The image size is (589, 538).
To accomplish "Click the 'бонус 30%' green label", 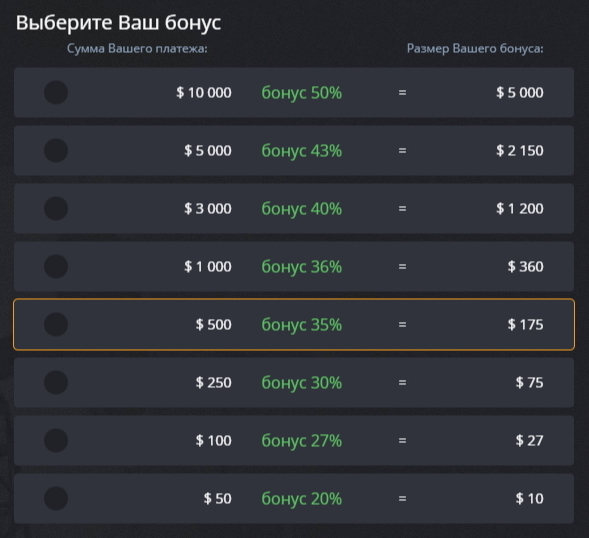I will [x=302, y=383].
